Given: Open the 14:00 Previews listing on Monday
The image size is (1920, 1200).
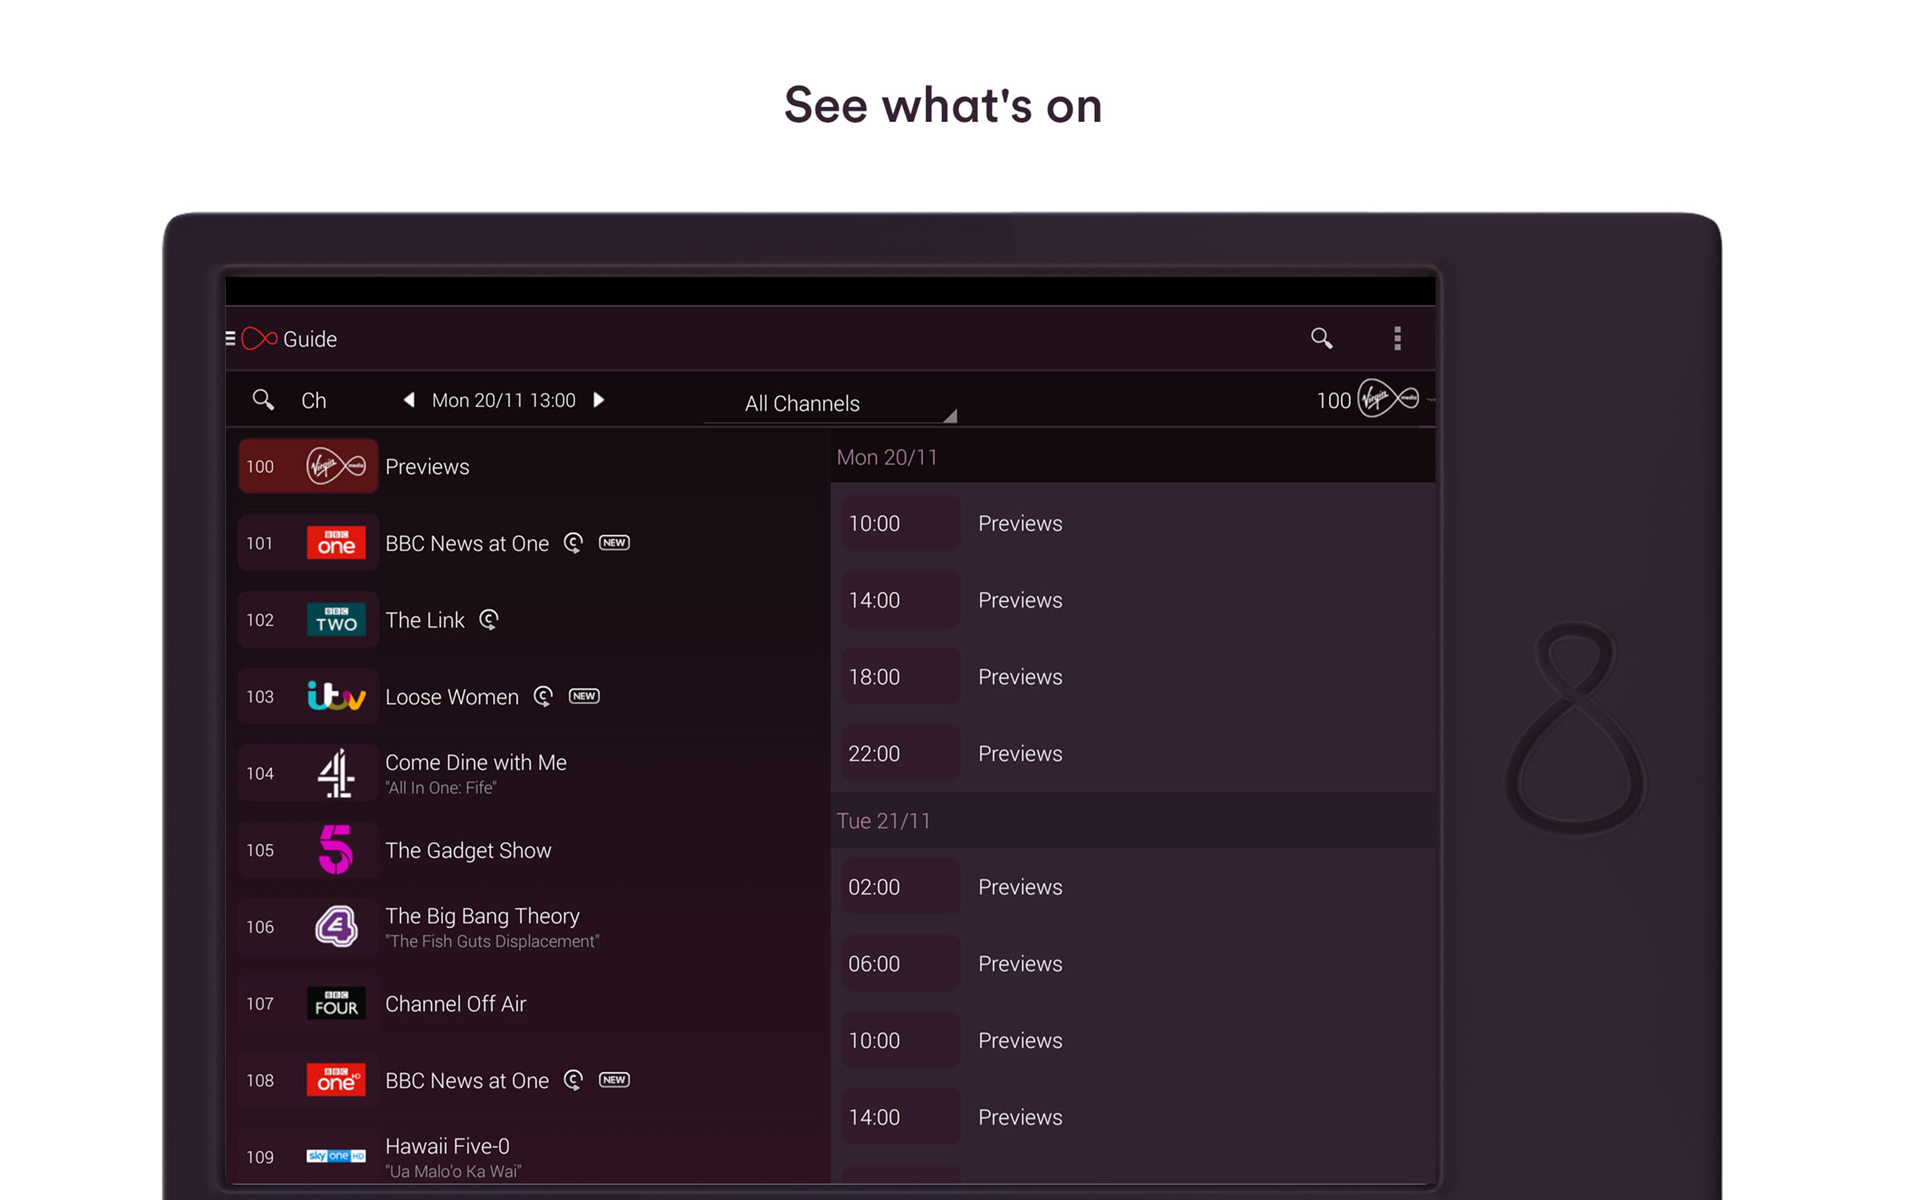Looking at the screenshot, I should pos(1020,600).
